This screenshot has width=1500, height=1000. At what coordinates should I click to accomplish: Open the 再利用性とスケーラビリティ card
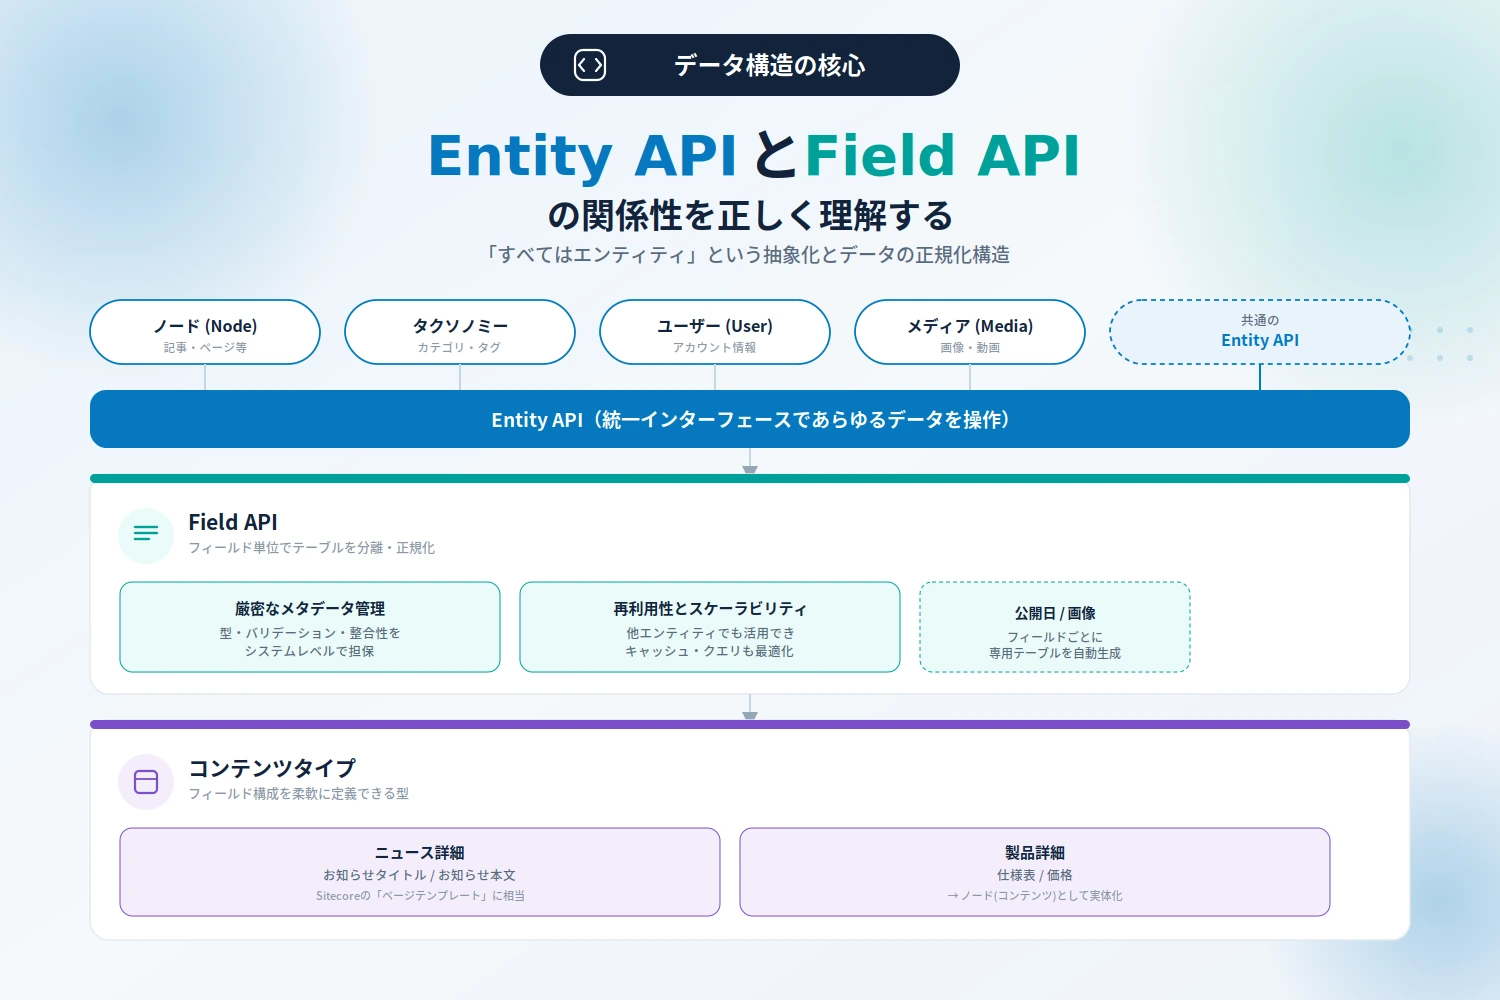(710, 627)
